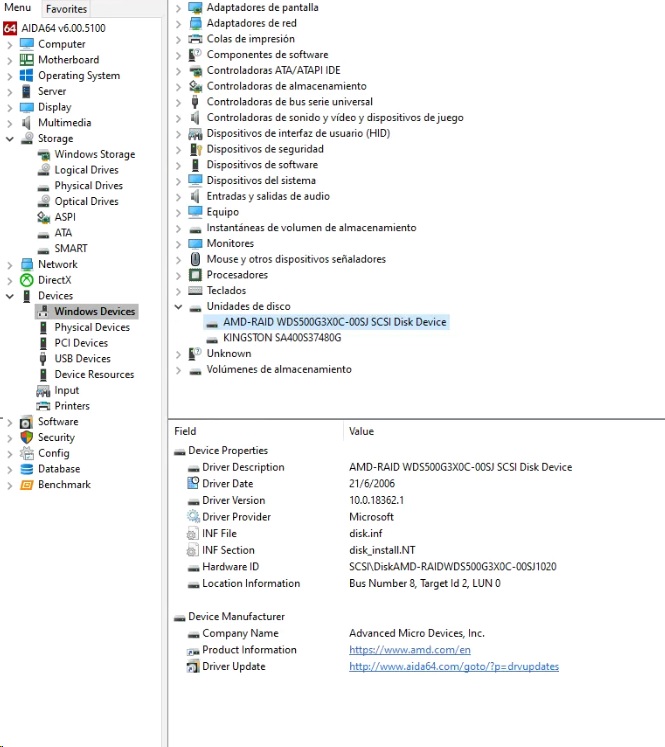Collapse the Unidades de disco node

pos(179,307)
